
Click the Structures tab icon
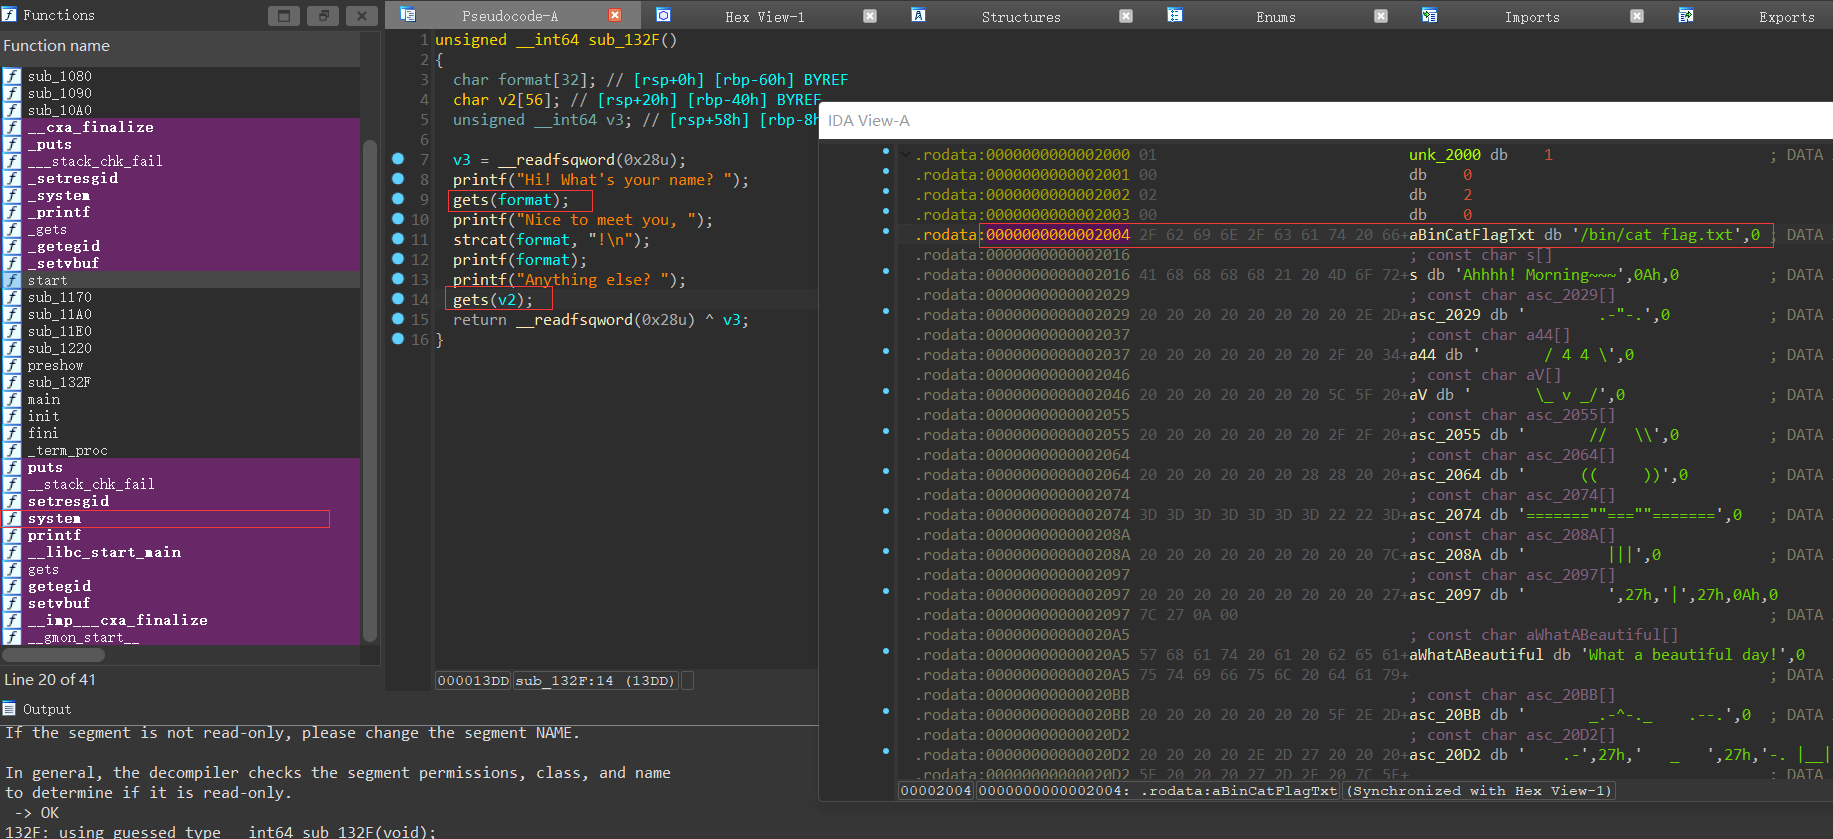click(918, 14)
